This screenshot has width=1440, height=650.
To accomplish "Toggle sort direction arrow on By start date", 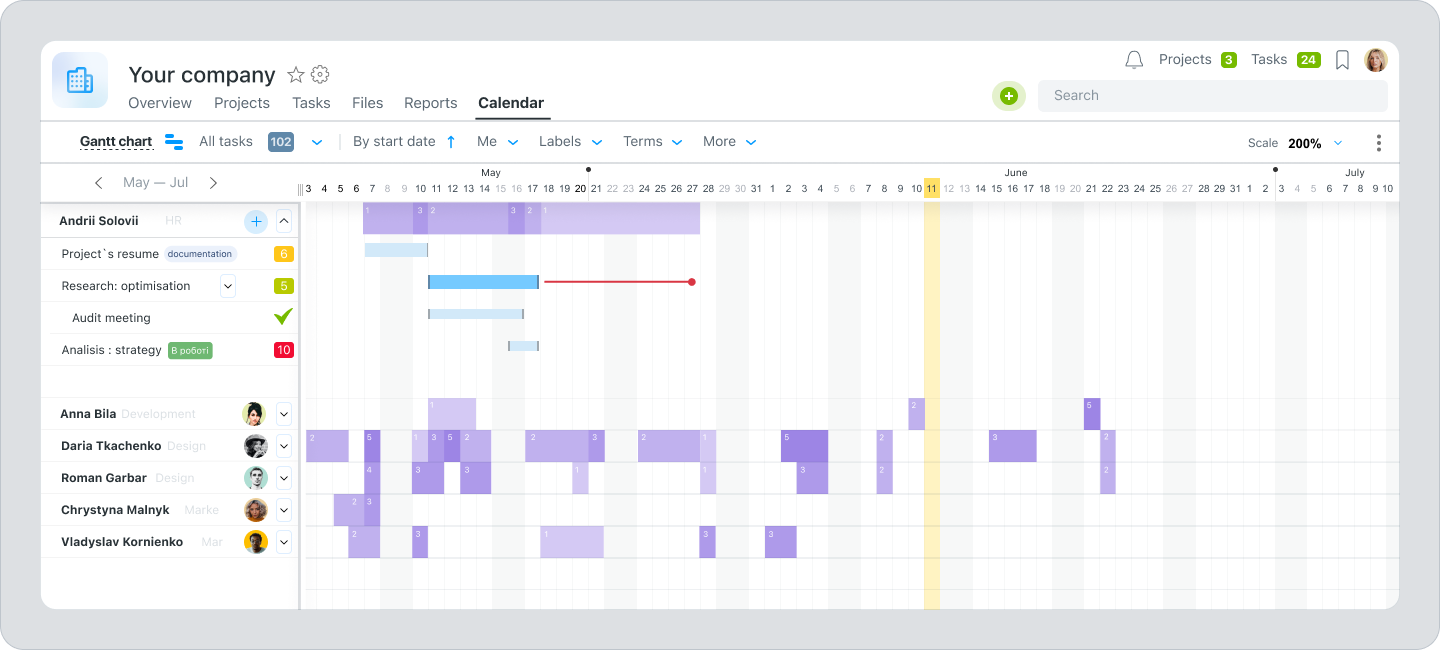I will pyautogui.click(x=452, y=141).
